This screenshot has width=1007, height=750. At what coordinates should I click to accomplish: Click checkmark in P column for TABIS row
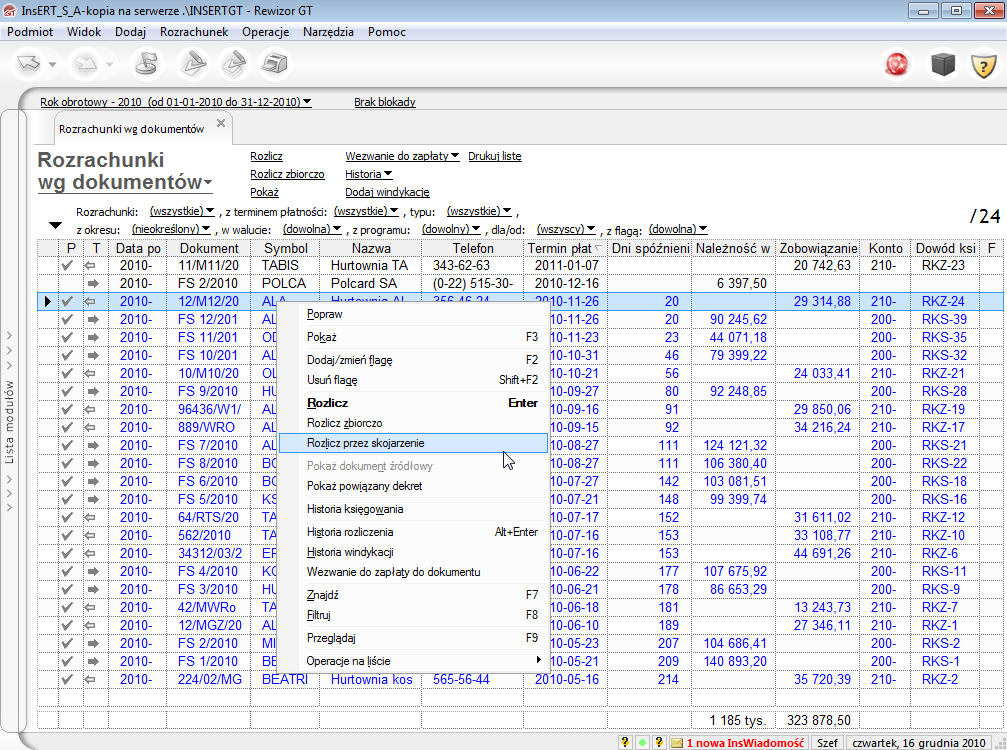(68, 265)
